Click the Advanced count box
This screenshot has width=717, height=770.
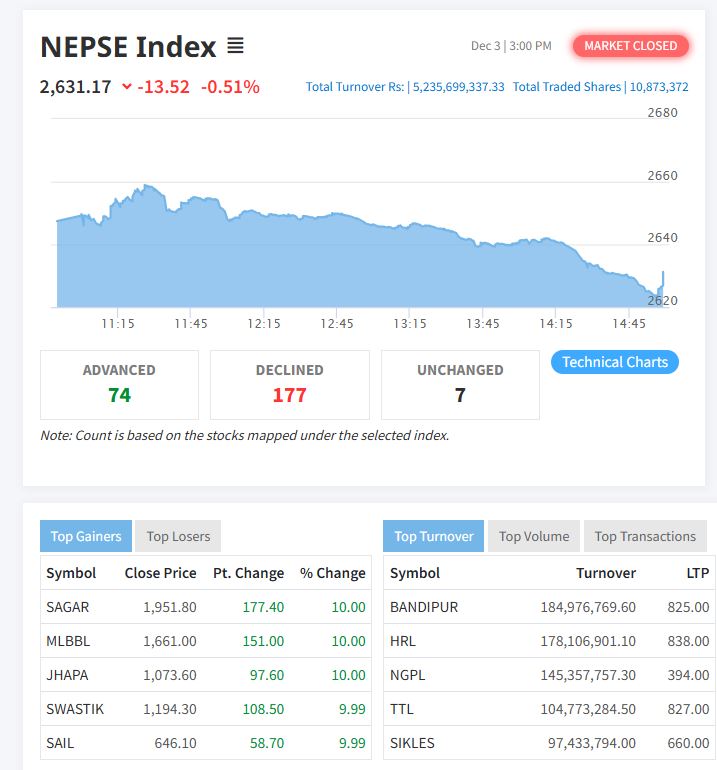119,384
